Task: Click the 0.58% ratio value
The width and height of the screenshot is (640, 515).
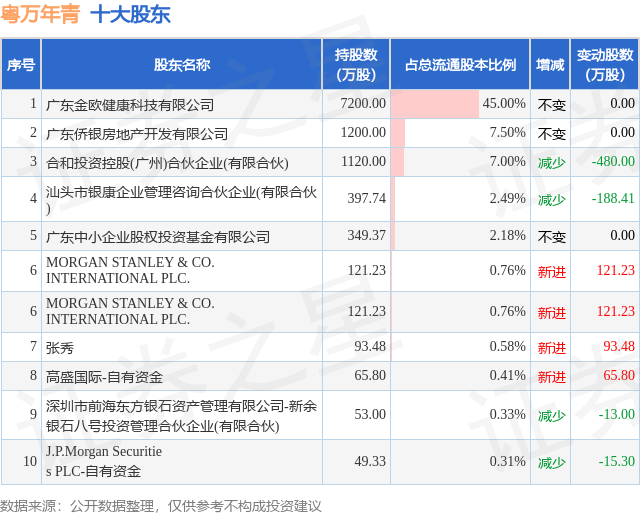Action: pos(507,346)
